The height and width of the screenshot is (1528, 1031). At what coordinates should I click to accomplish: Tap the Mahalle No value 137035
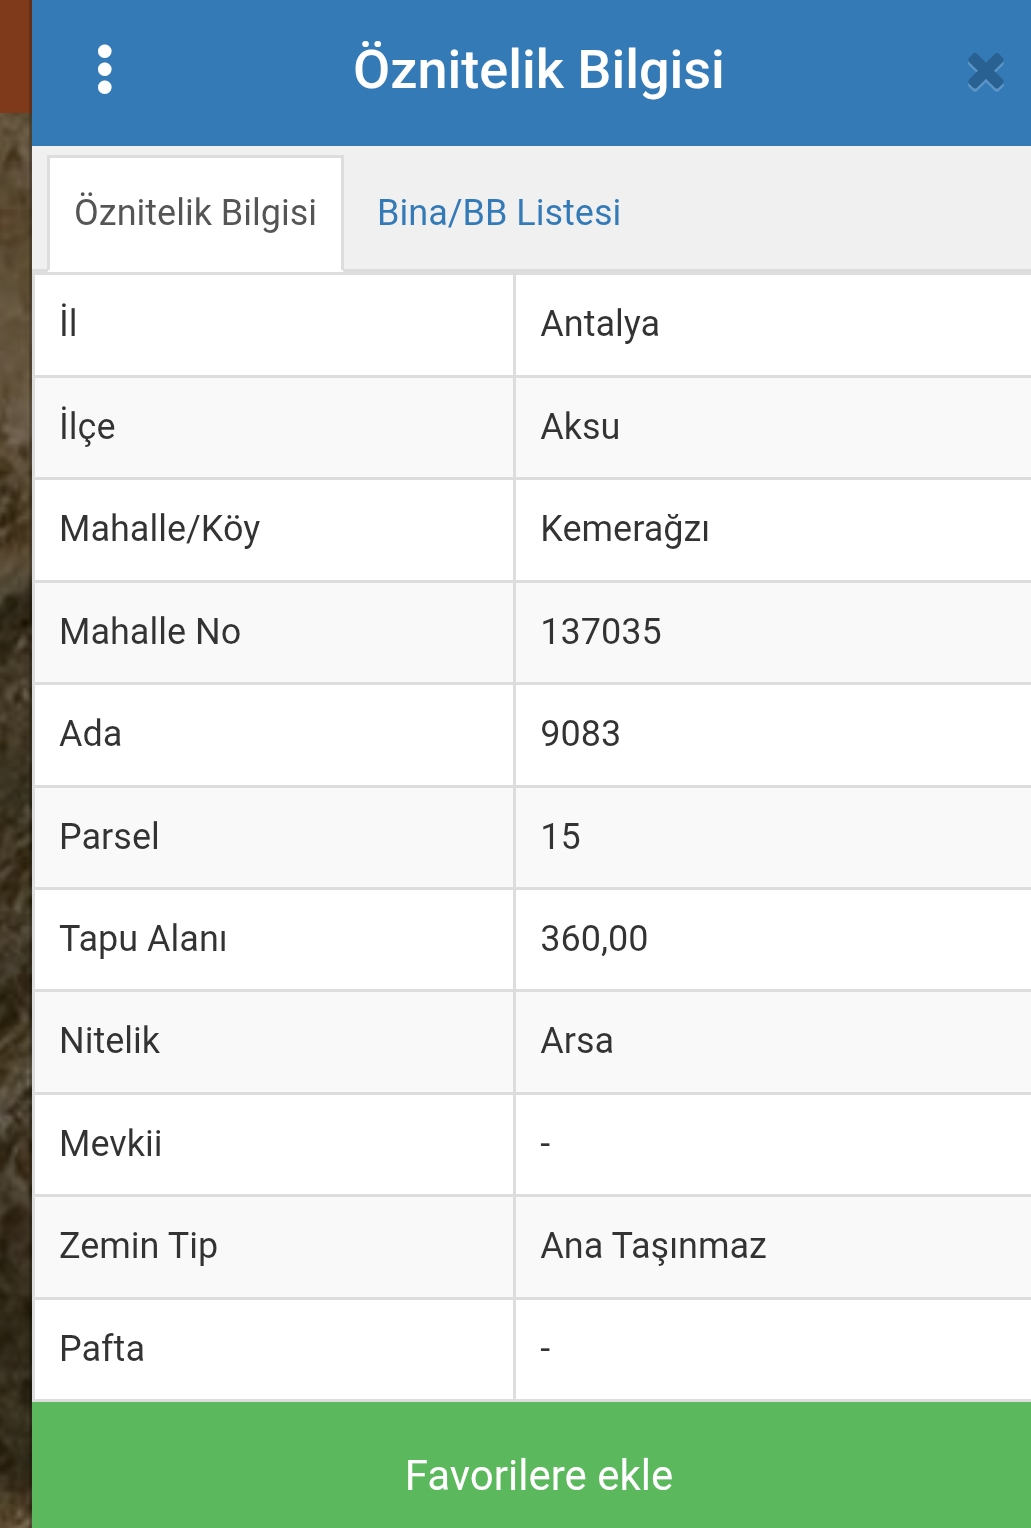pyautogui.click(x=601, y=632)
